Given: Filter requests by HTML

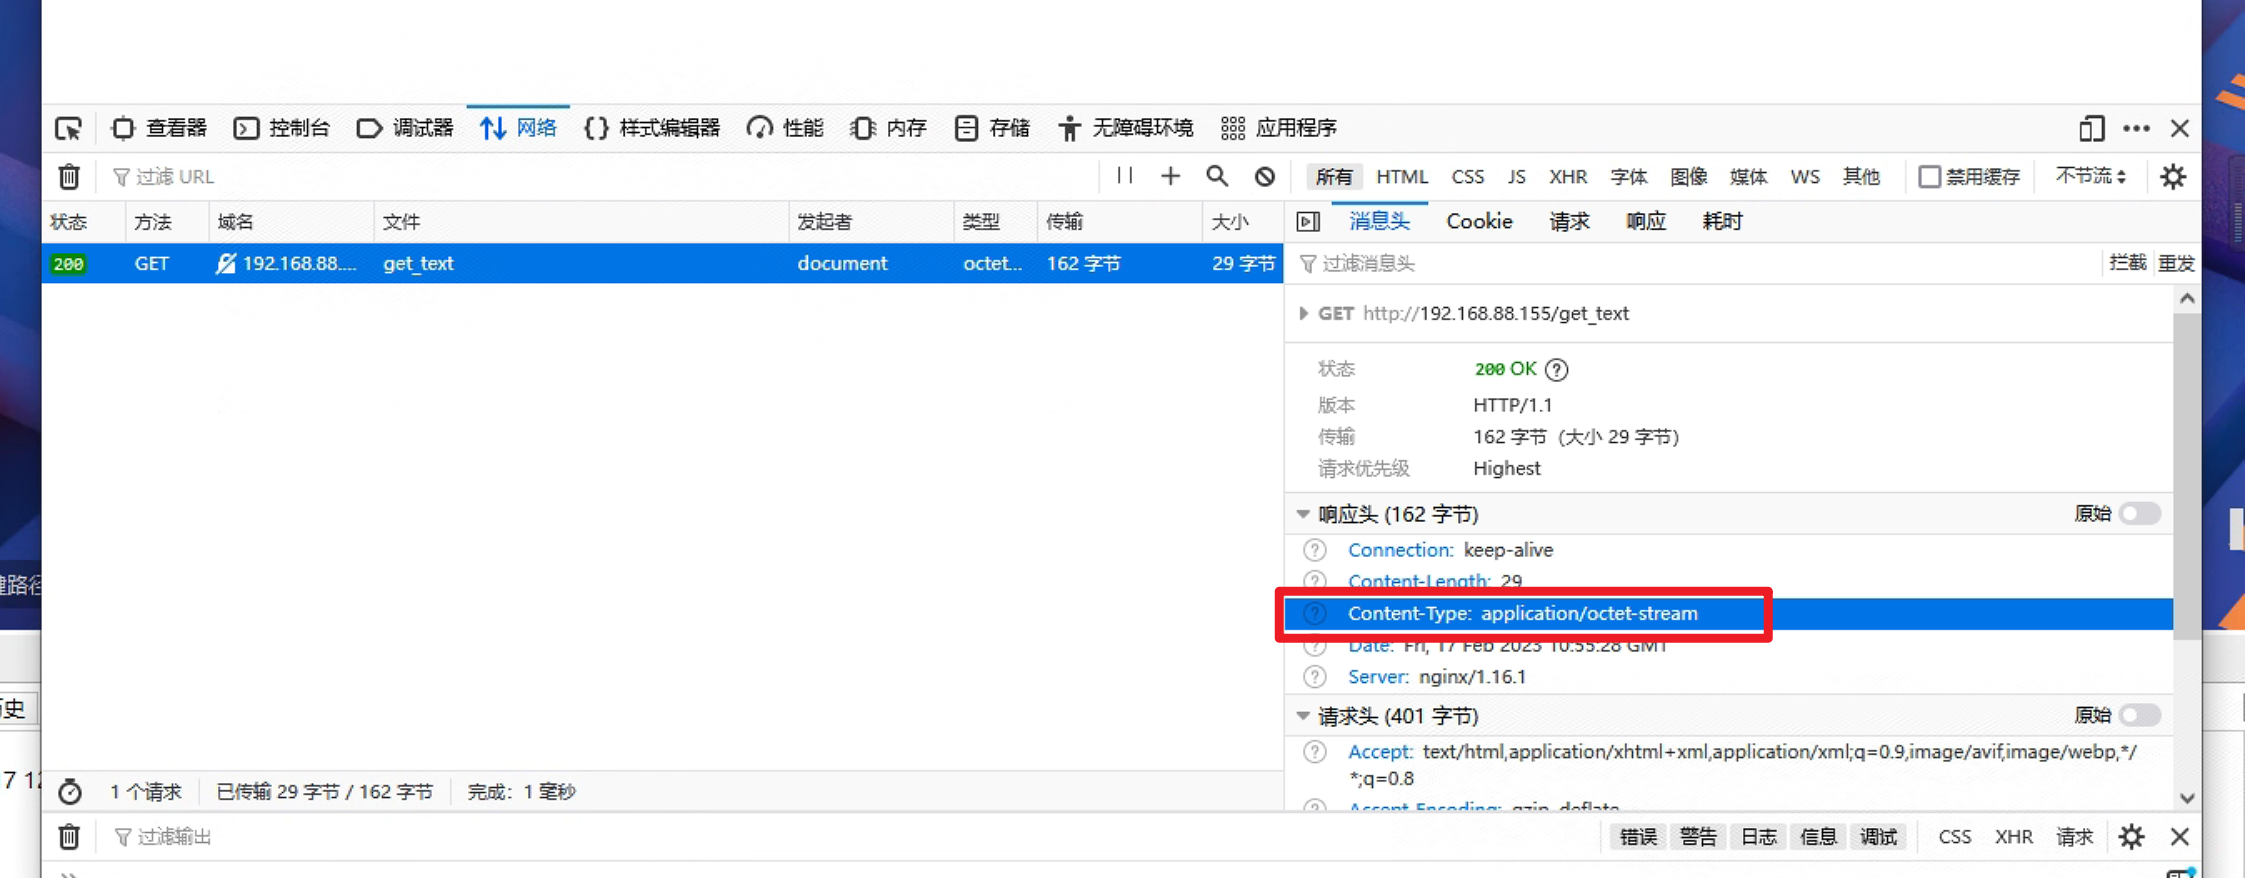Looking at the screenshot, I should click(x=1402, y=177).
